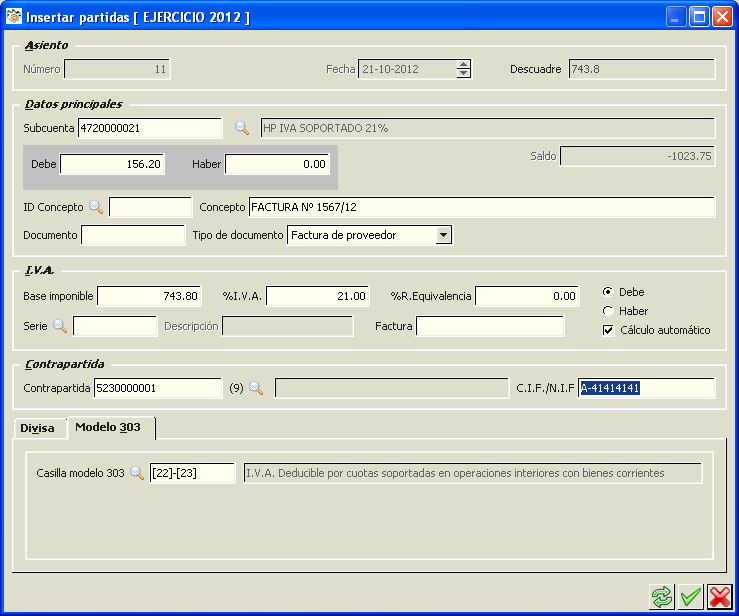This screenshot has height=616, width=739.
Task: Accept entry with green checkmark button
Action: pyautogui.click(x=690, y=597)
